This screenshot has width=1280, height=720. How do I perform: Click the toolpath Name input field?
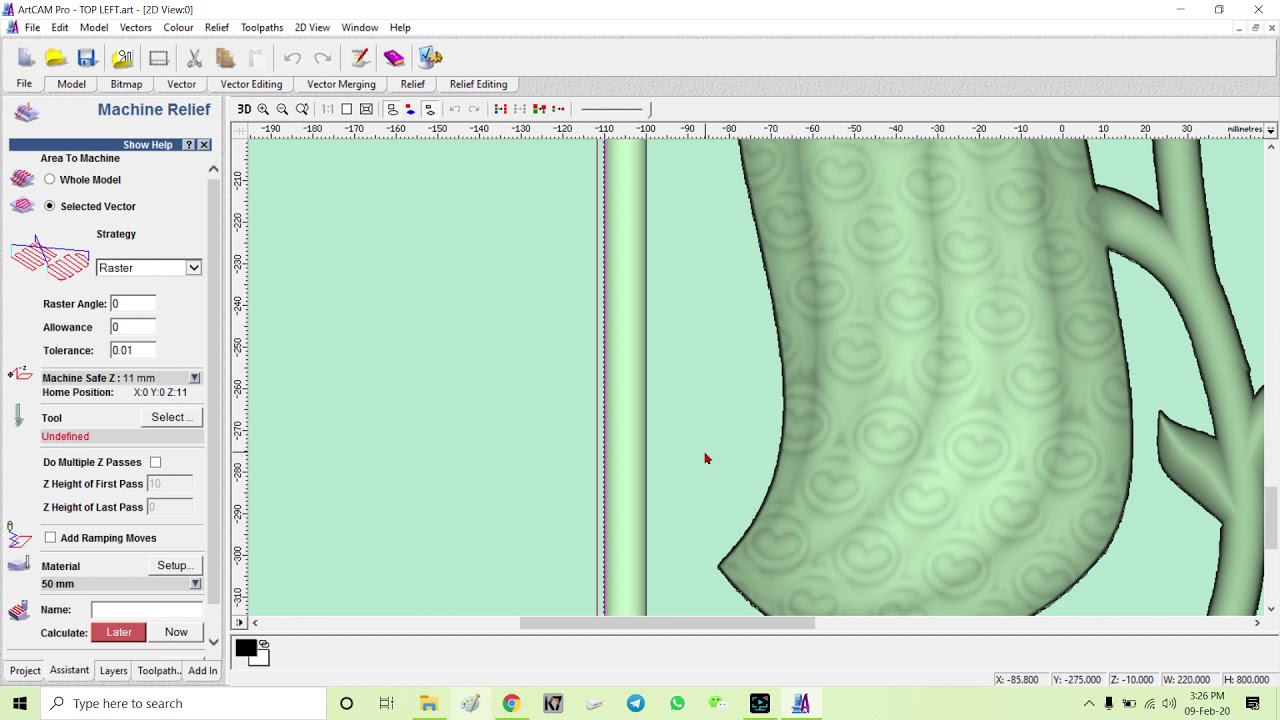pyautogui.click(x=147, y=610)
